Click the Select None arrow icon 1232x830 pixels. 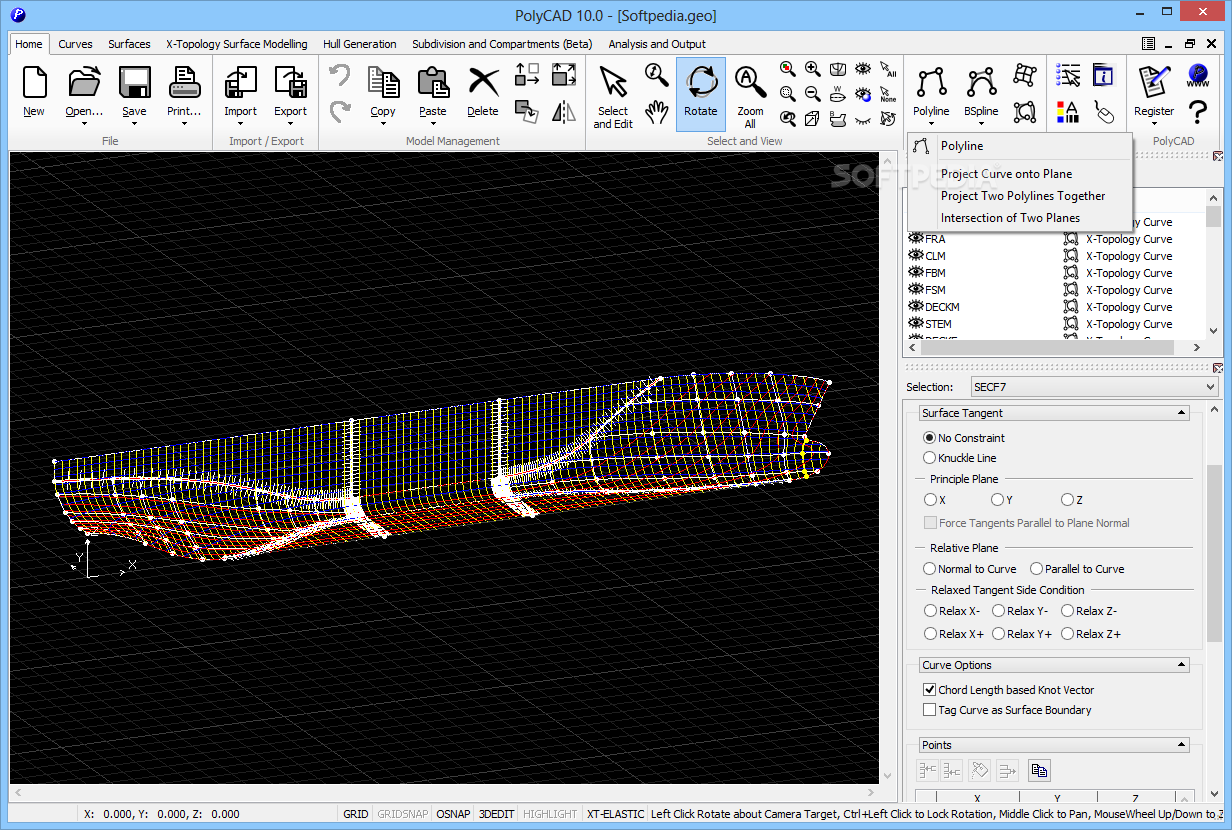(888, 94)
